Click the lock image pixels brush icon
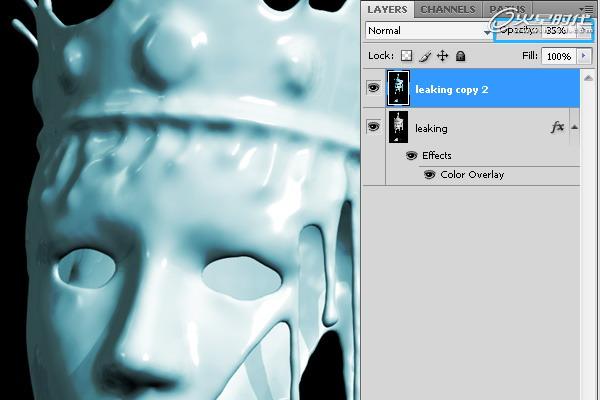Viewport: 600px width, 400px height. click(x=425, y=57)
